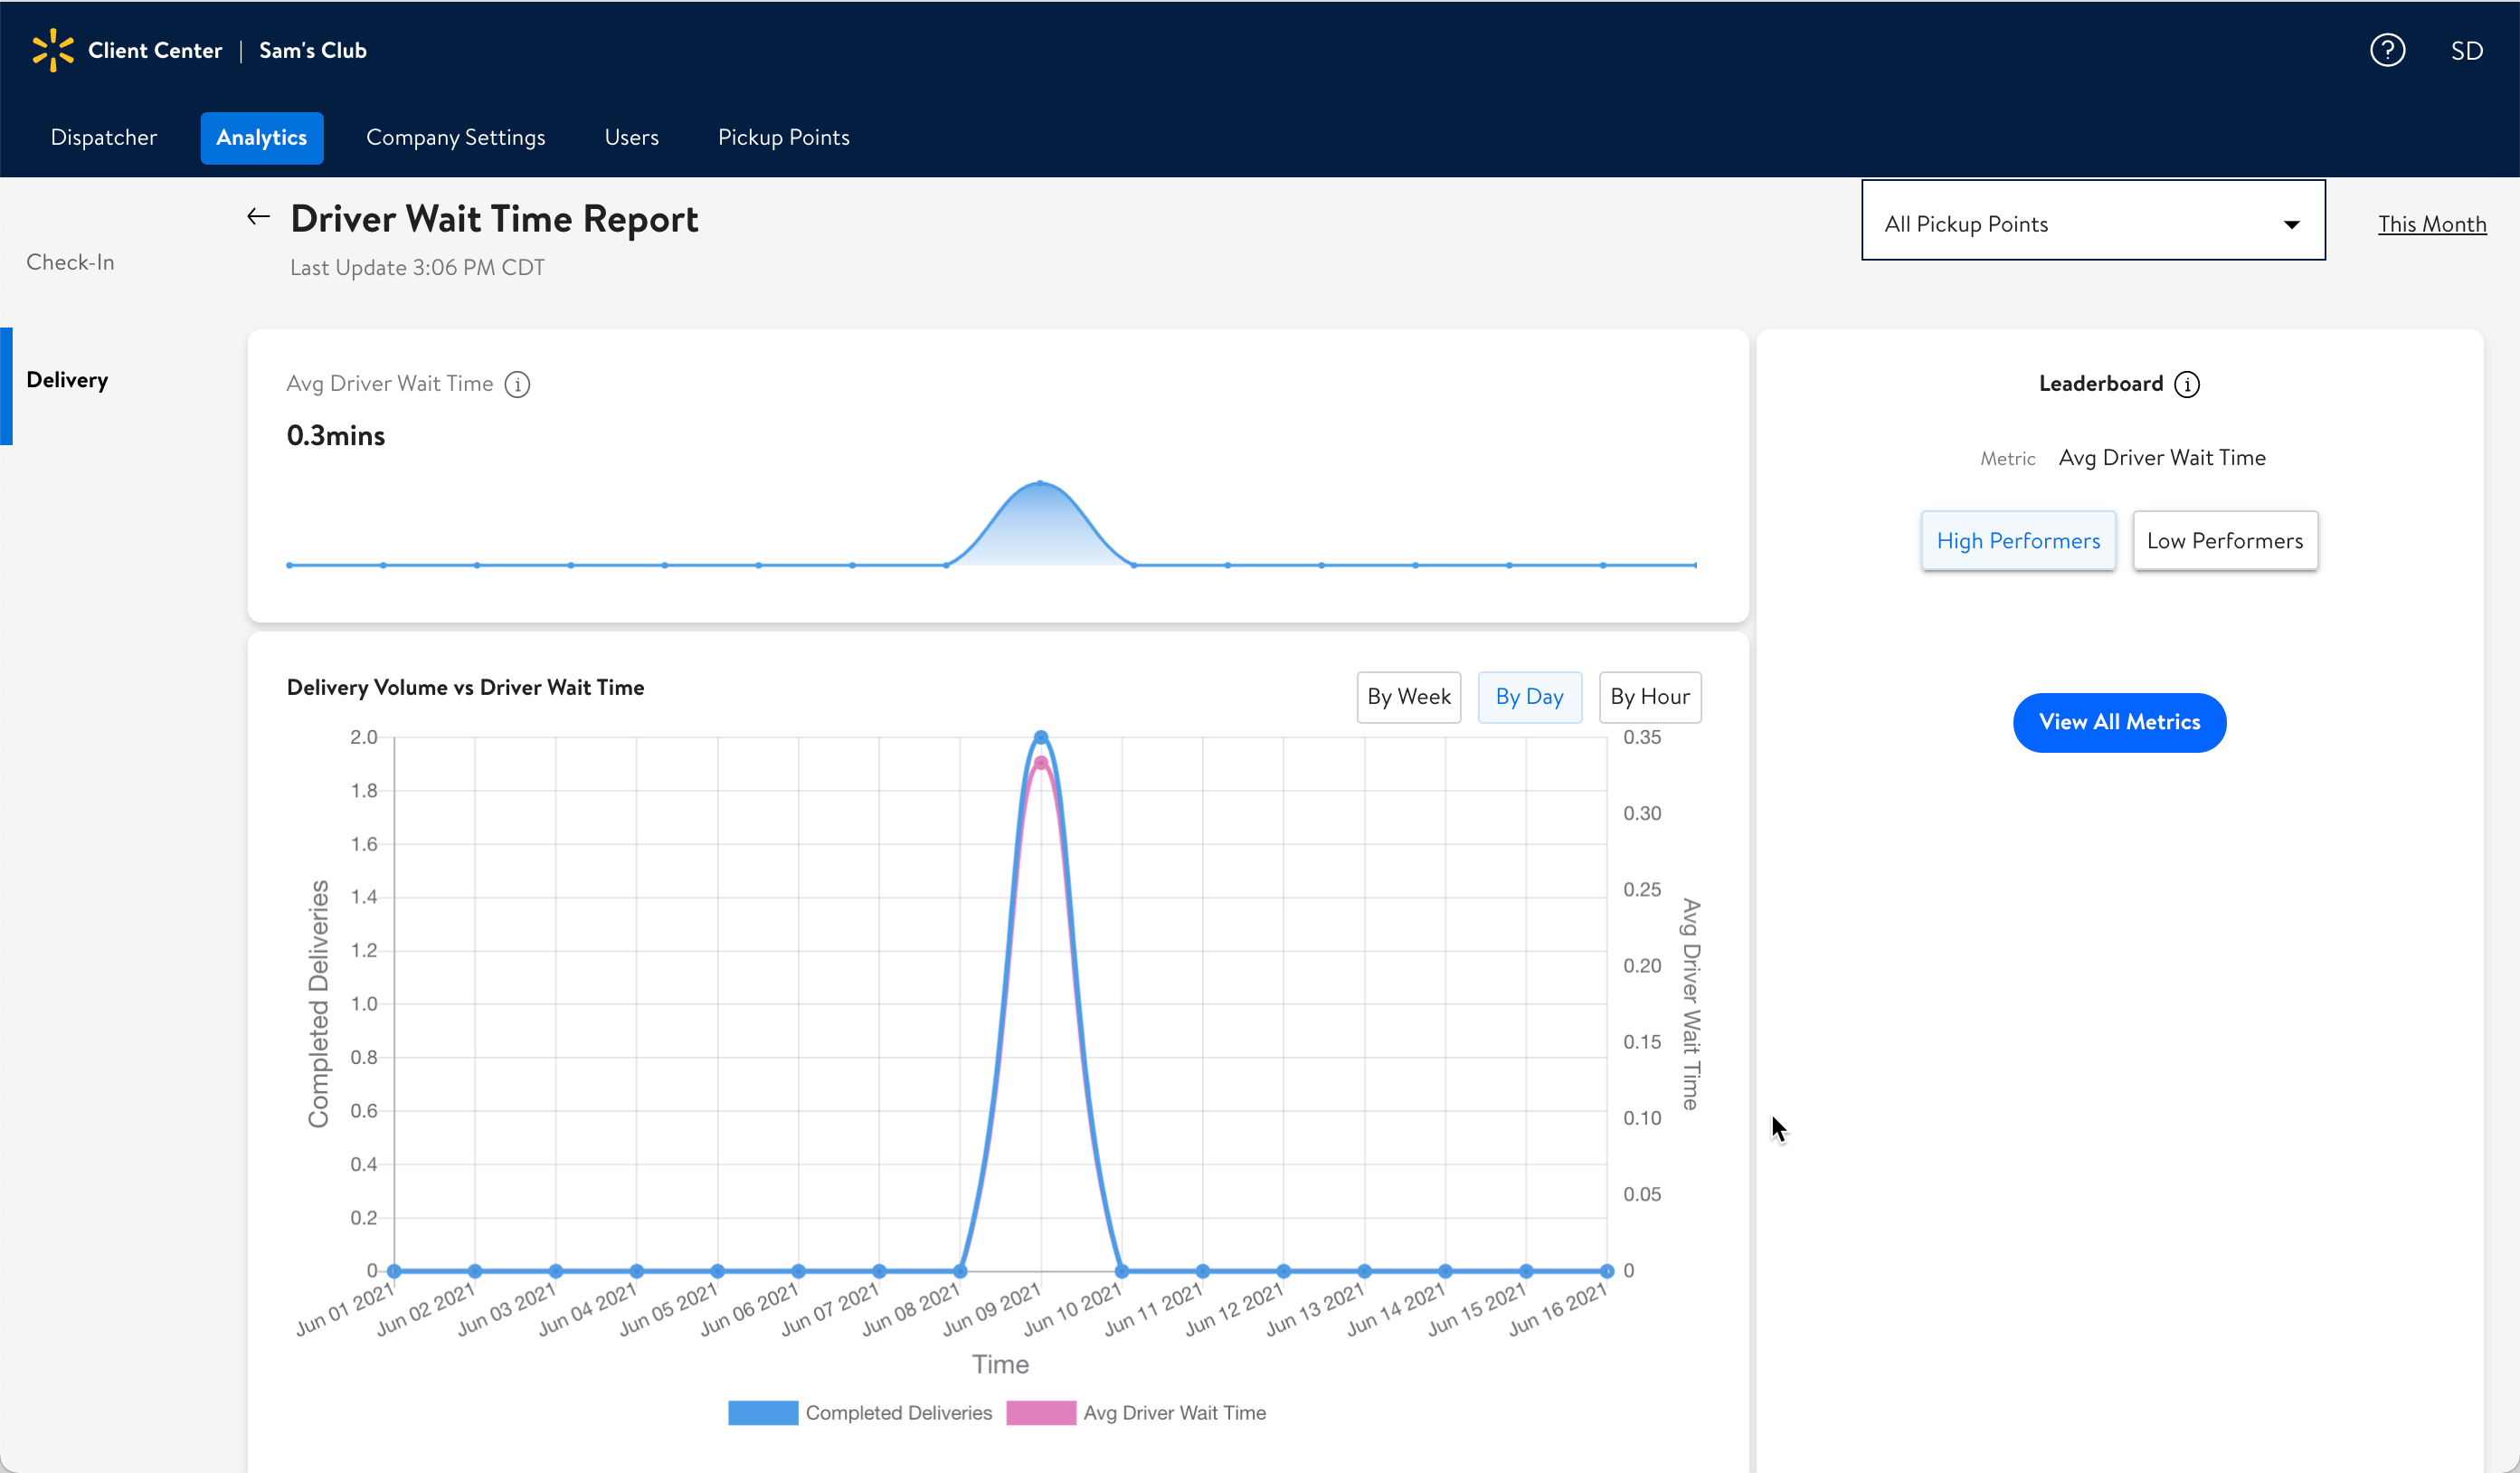This screenshot has width=2520, height=1473.
Task: Click the Walmart spark logo
Action: click(53, 50)
